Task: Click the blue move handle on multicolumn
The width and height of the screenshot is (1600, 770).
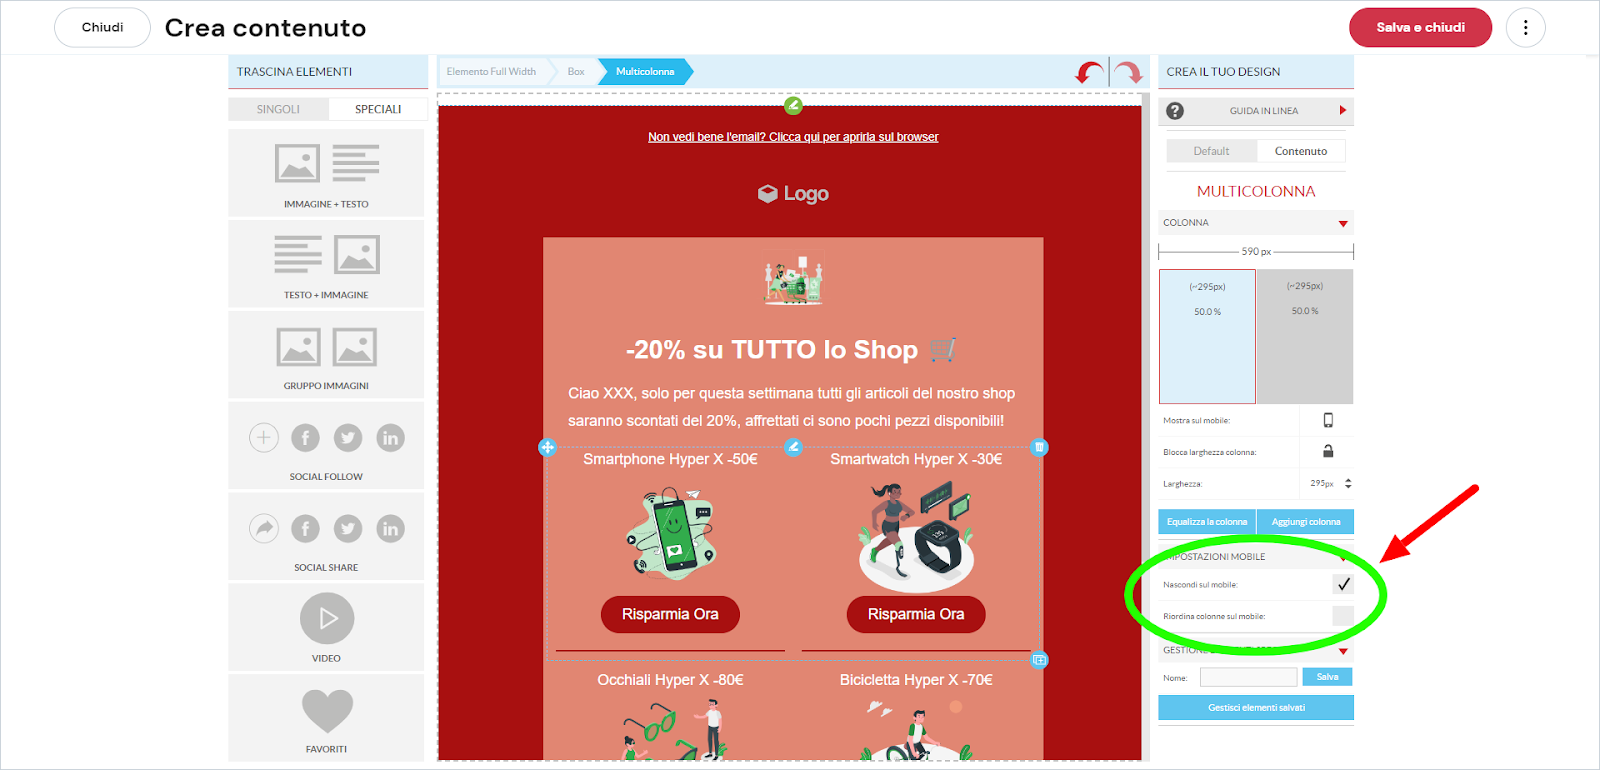Action: 547,447
